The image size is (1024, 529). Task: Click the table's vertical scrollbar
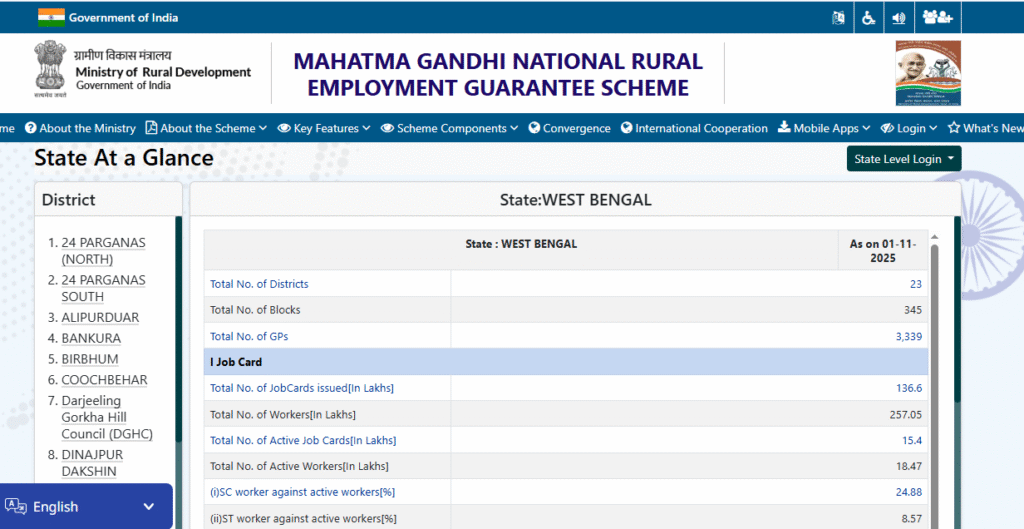[x=934, y=385]
